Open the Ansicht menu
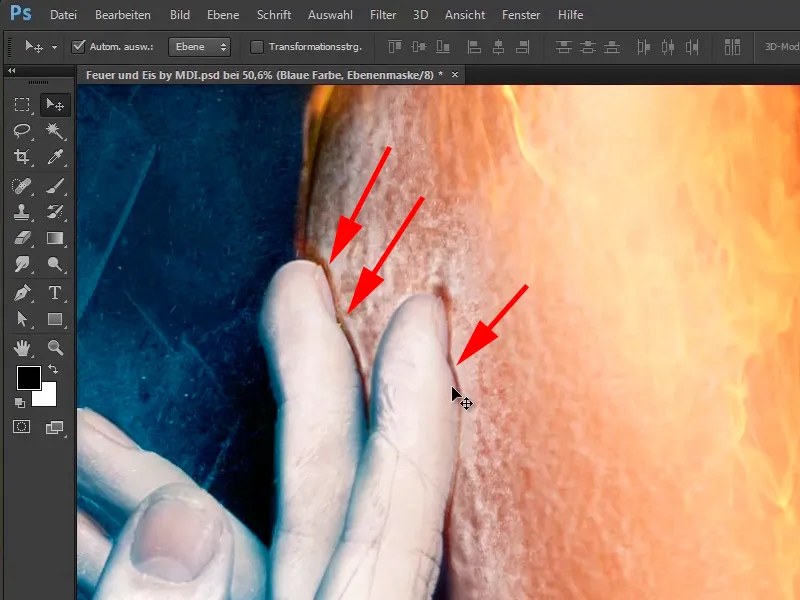 coord(465,15)
